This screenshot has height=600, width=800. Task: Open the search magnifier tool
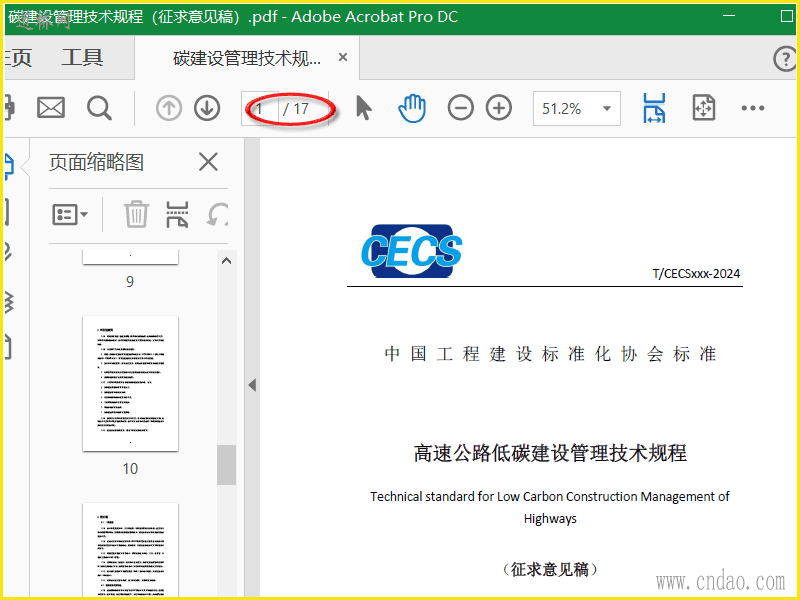point(99,108)
